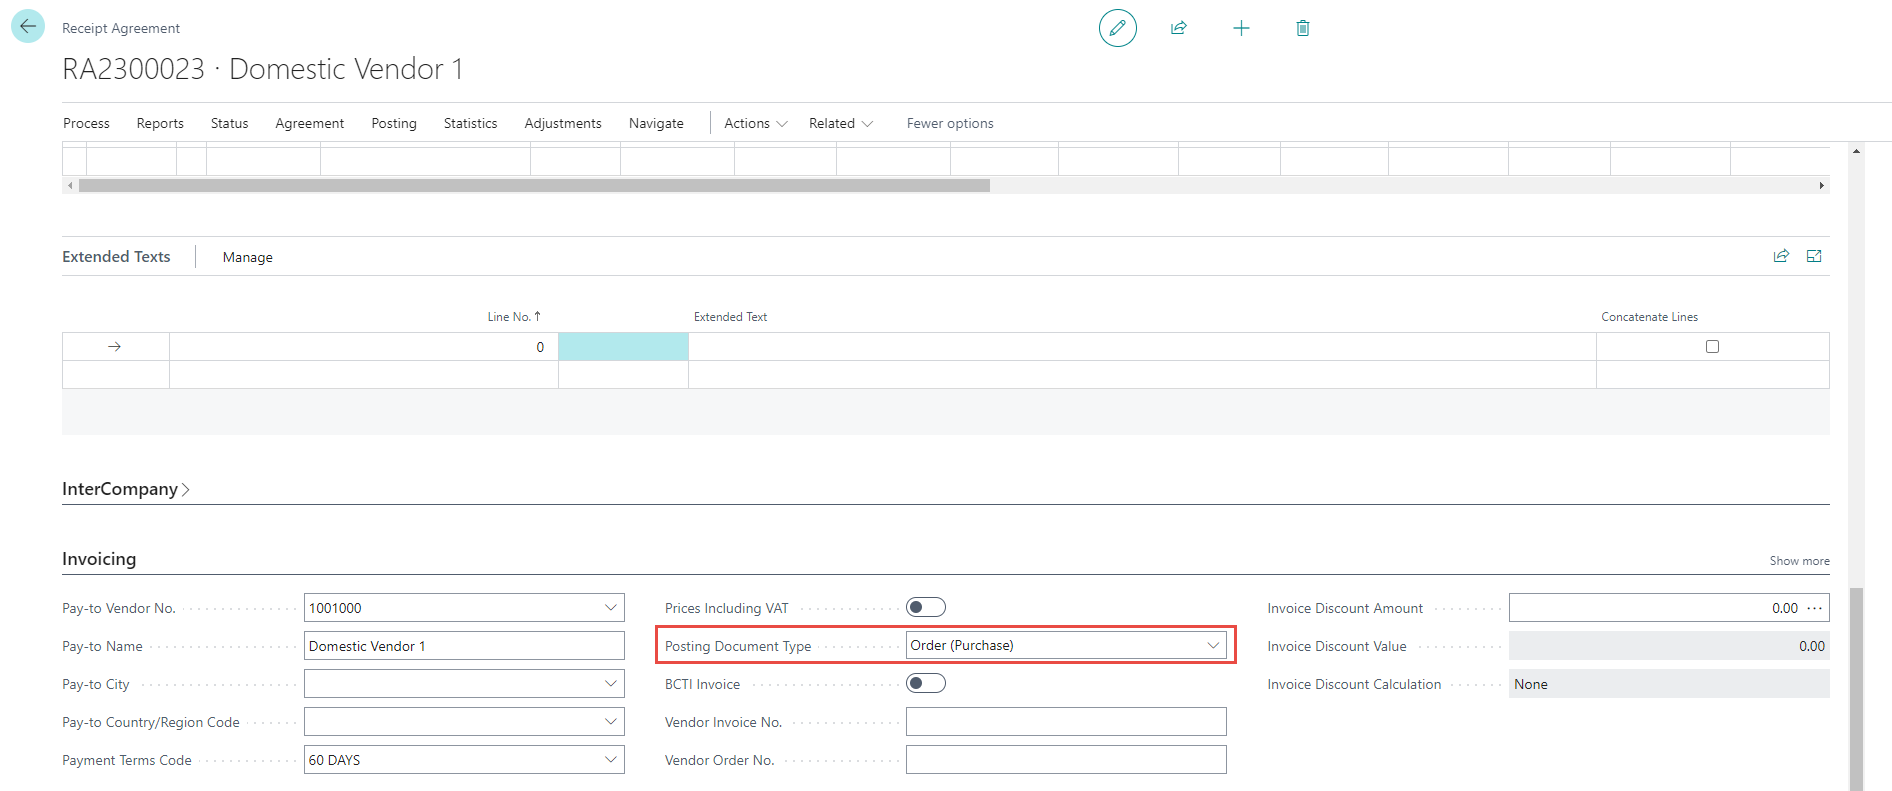Open the Statistics menu
This screenshot has width=1892, height=791.
pyautogui.click(x=470, y=123)
